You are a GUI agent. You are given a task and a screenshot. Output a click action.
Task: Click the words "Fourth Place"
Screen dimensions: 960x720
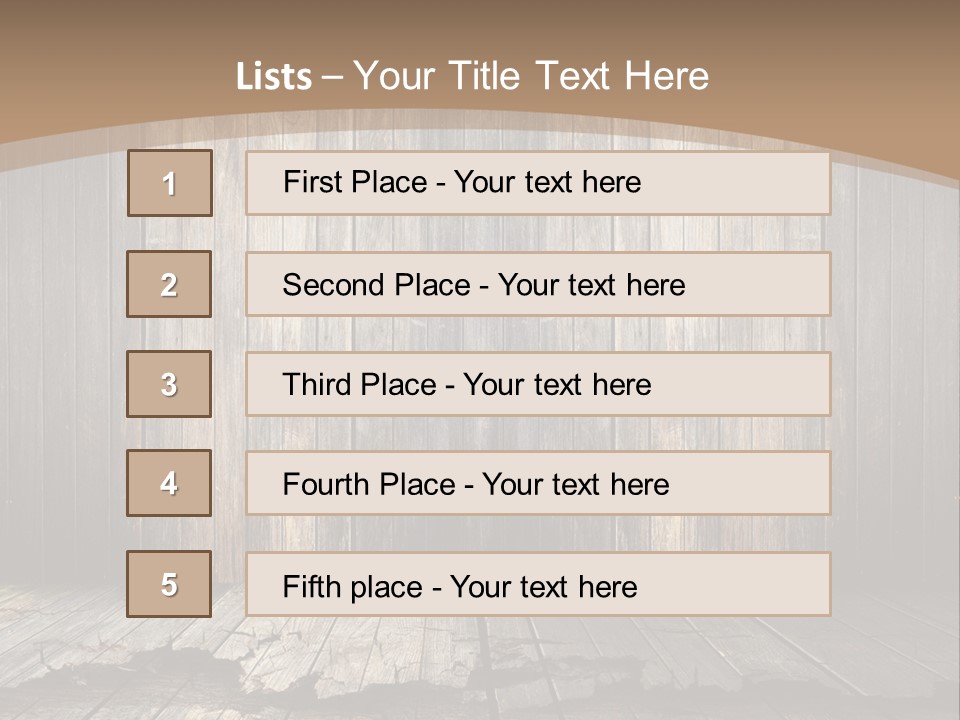pyautogui.click(x=368, y=485)
